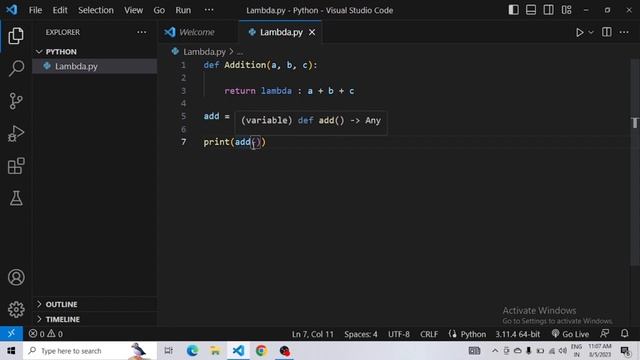The image size is (640, 360).
Task: Open Customize Layout options
Action: coord(567,10)
